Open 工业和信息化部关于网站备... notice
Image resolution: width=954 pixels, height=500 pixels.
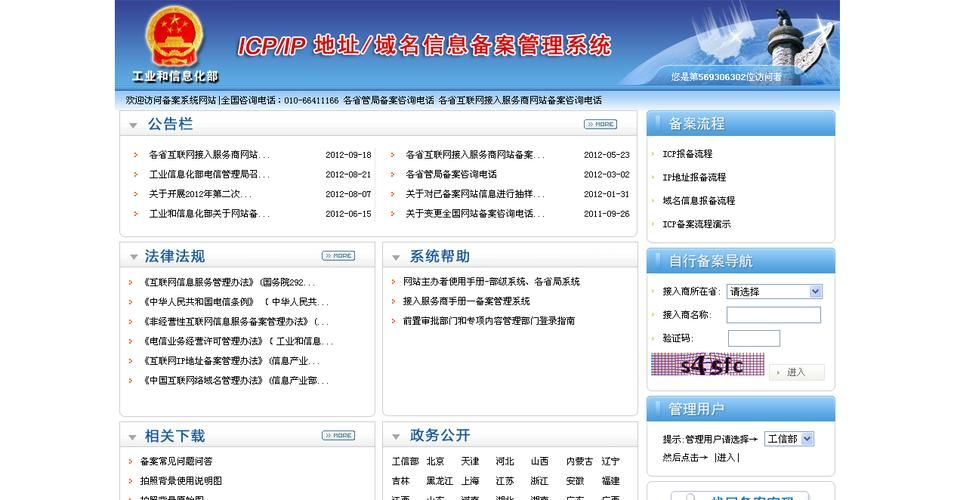point(209,214)
